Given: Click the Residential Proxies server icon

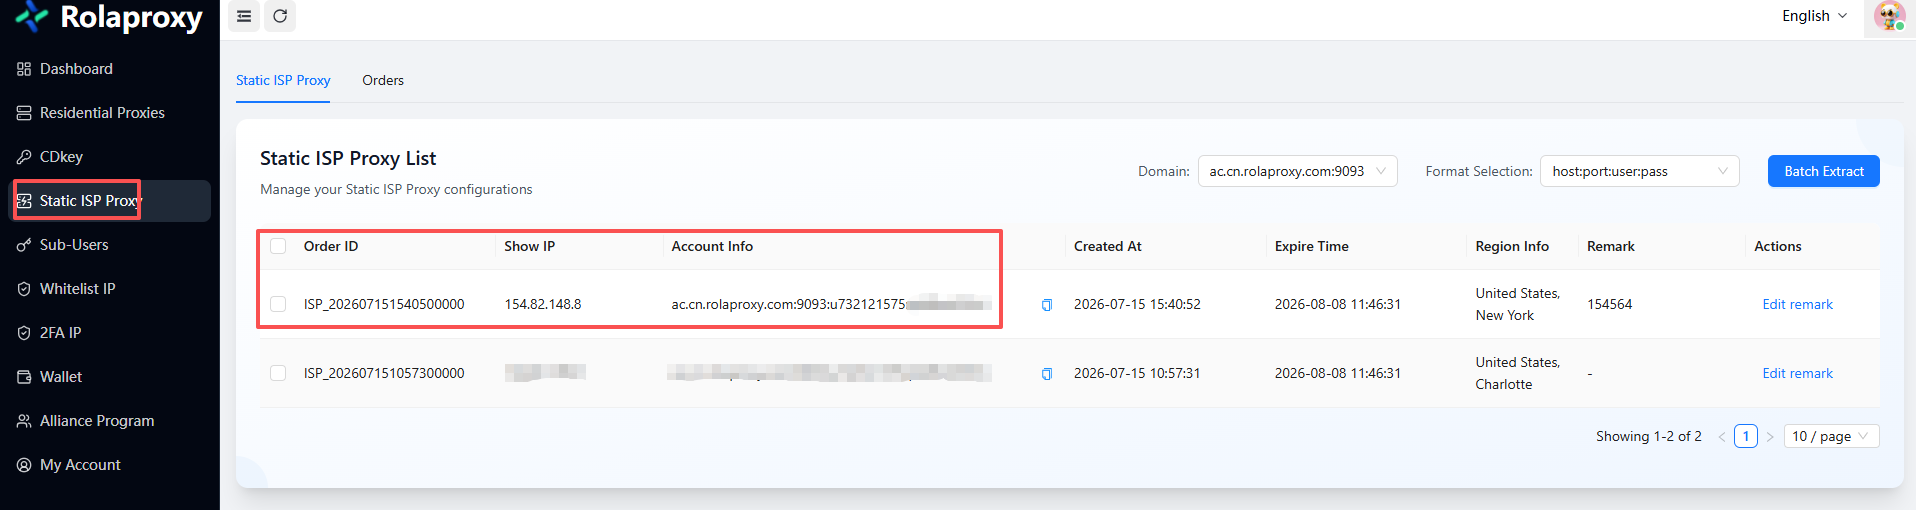Looking at the screenshot, I should 24,113.
